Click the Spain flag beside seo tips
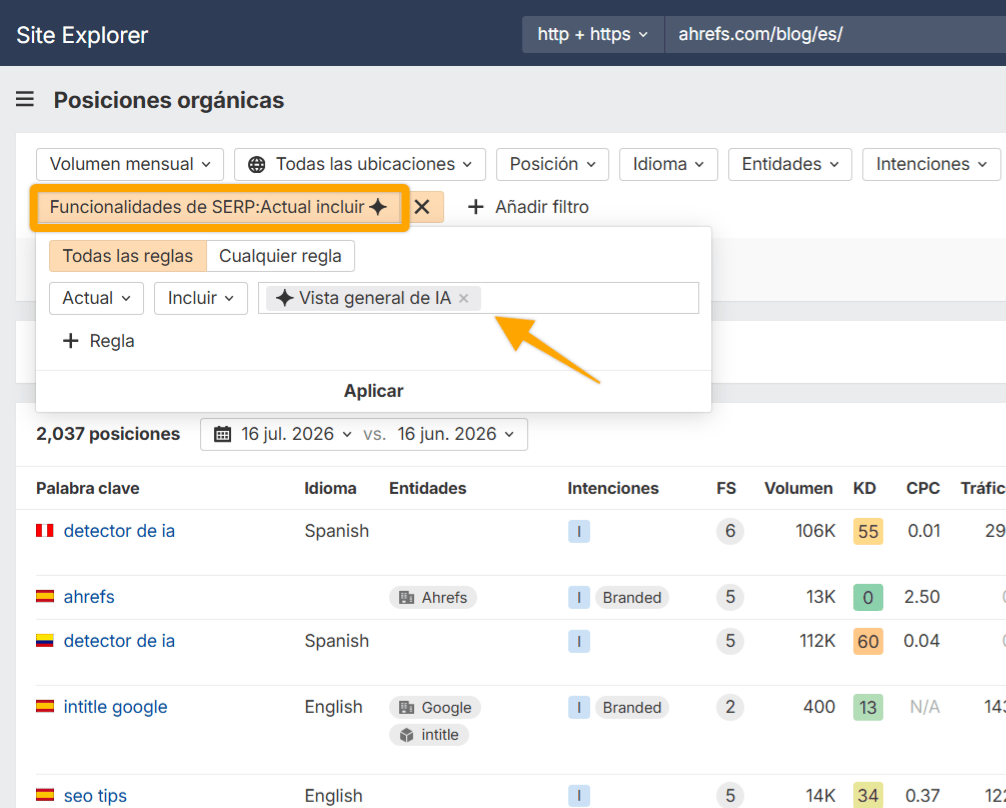 tap(44, 795)
